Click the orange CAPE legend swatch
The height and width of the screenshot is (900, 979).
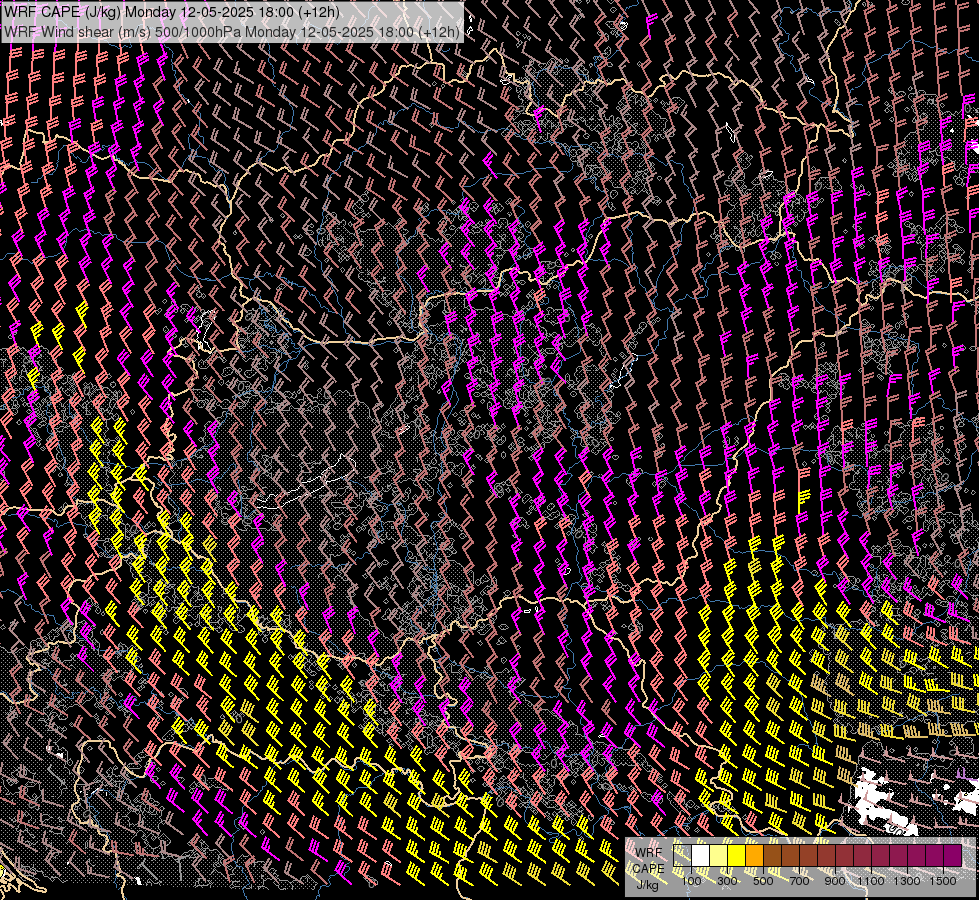pyautogui.click(x=754, y=855)
